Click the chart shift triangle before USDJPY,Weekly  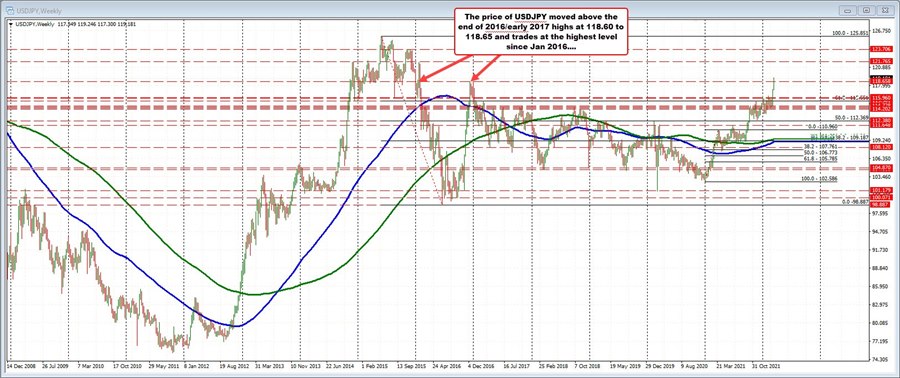pyautogui.click(x=11, y=24)
